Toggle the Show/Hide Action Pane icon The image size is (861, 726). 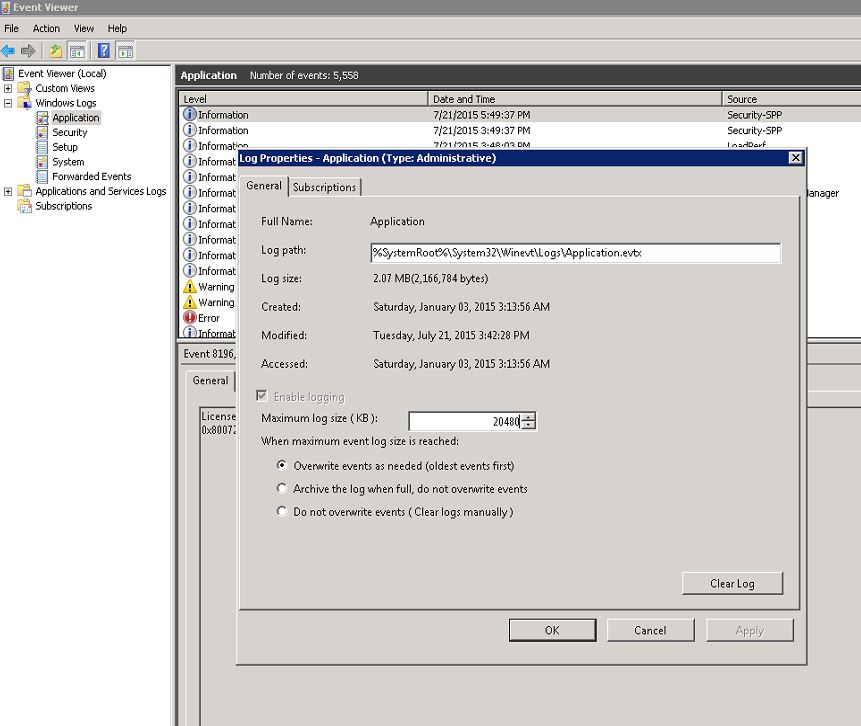[x=123, y=50]
